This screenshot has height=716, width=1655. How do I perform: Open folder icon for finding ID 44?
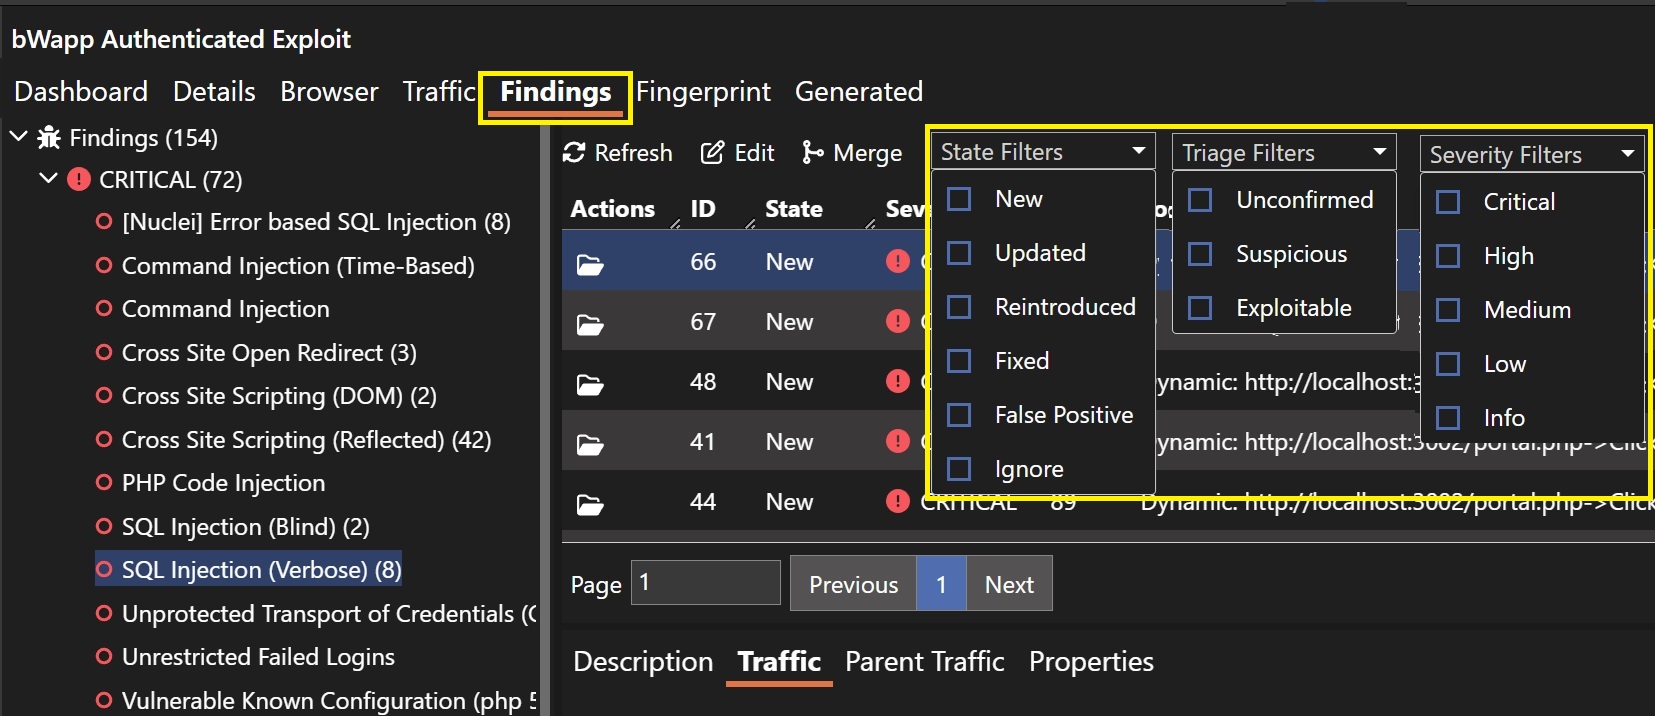[590, 504]
